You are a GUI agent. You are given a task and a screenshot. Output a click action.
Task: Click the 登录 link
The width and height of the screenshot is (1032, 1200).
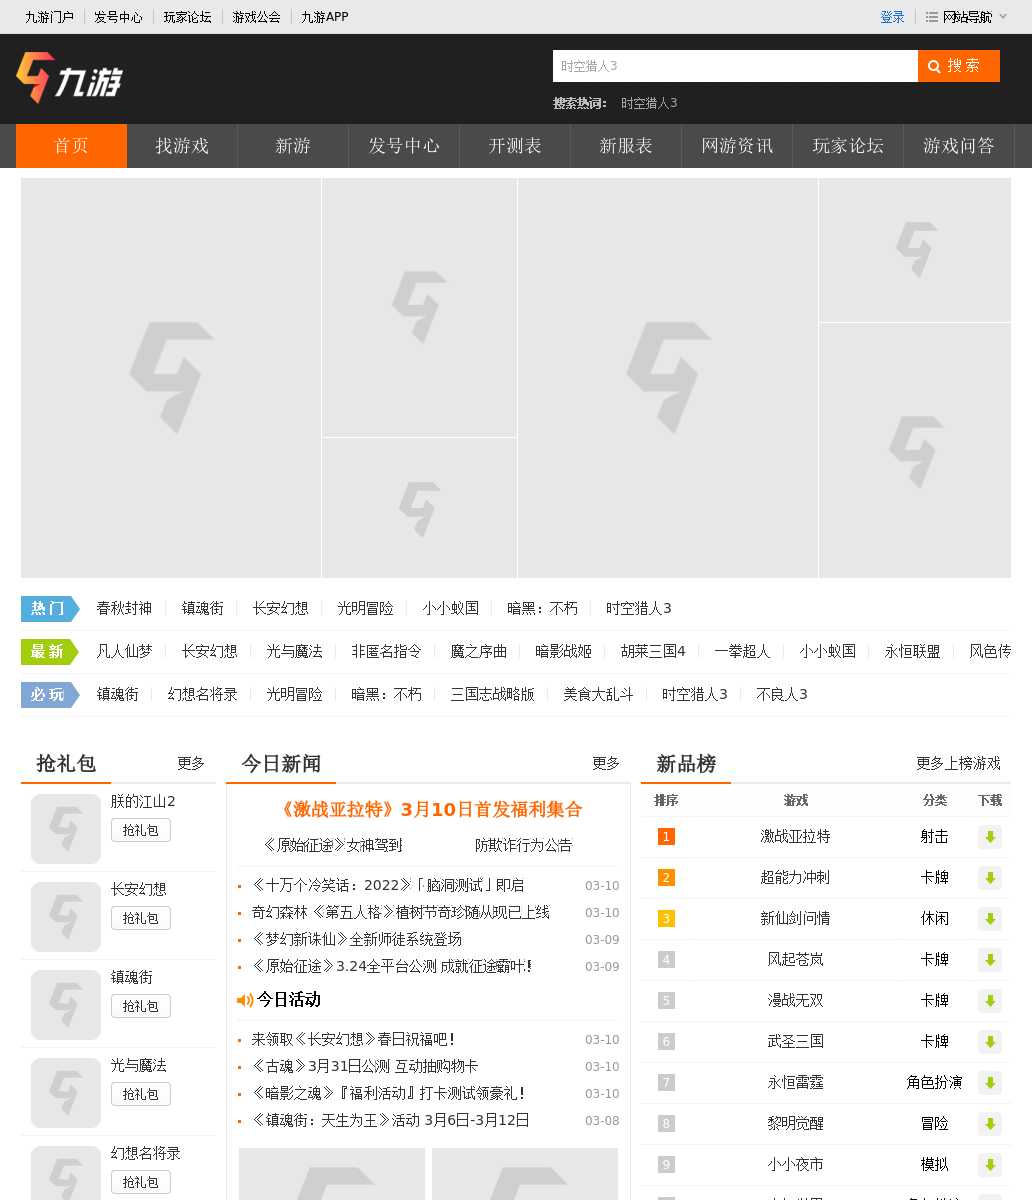coord(892,17)
